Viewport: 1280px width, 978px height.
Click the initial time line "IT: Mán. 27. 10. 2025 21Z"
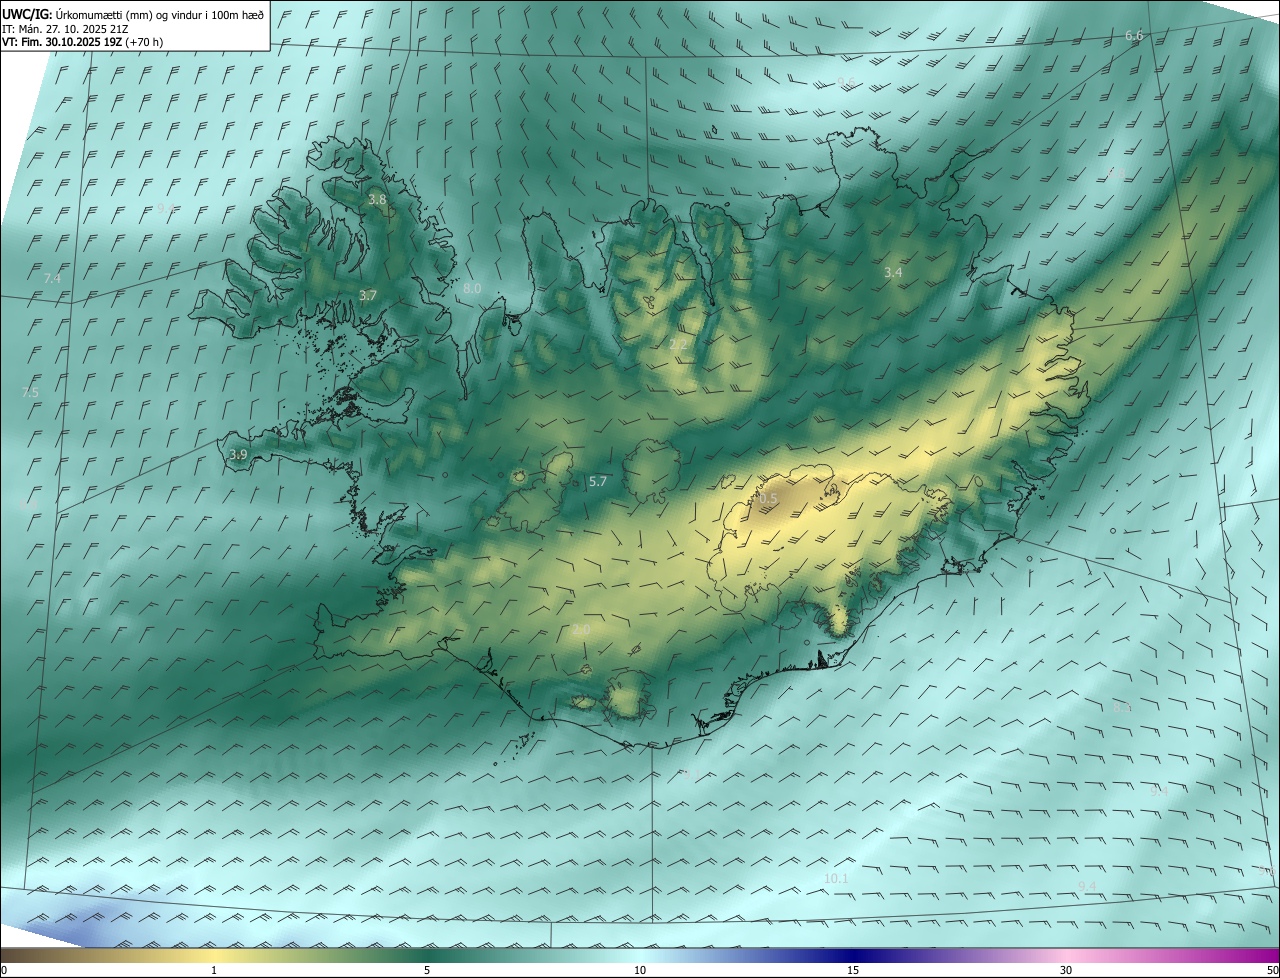[65, 29]
